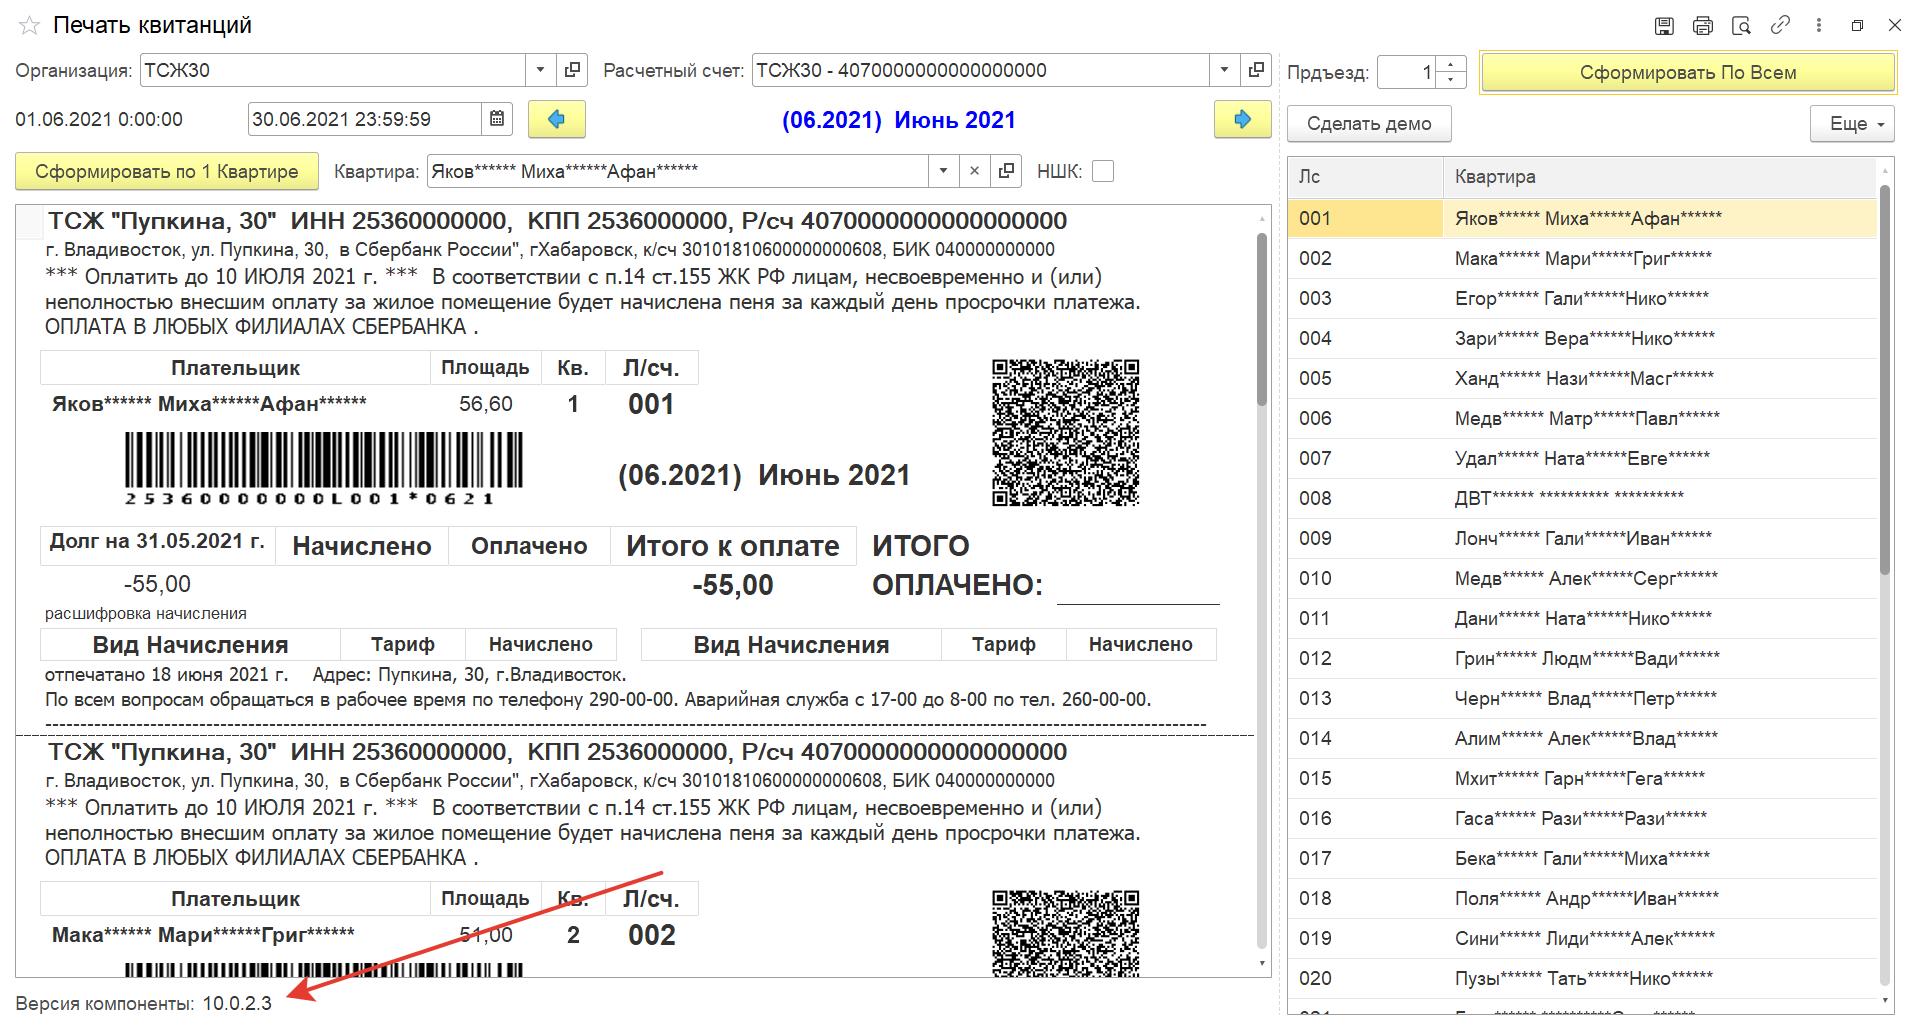Image resolution: width=1920 pixels, height=1030 pixels.
Task: Clear the Квартира field with X
Action: pyautogui.click(x=974, y=171)
